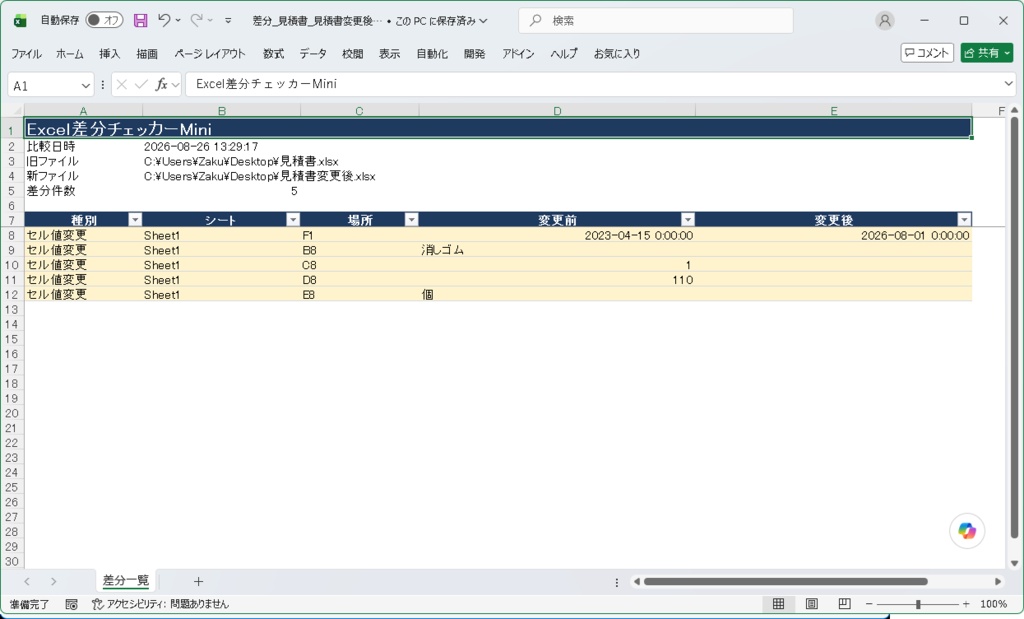
Task: Select the 旧ファイル label cell
Action: click(x=84, y=161)
